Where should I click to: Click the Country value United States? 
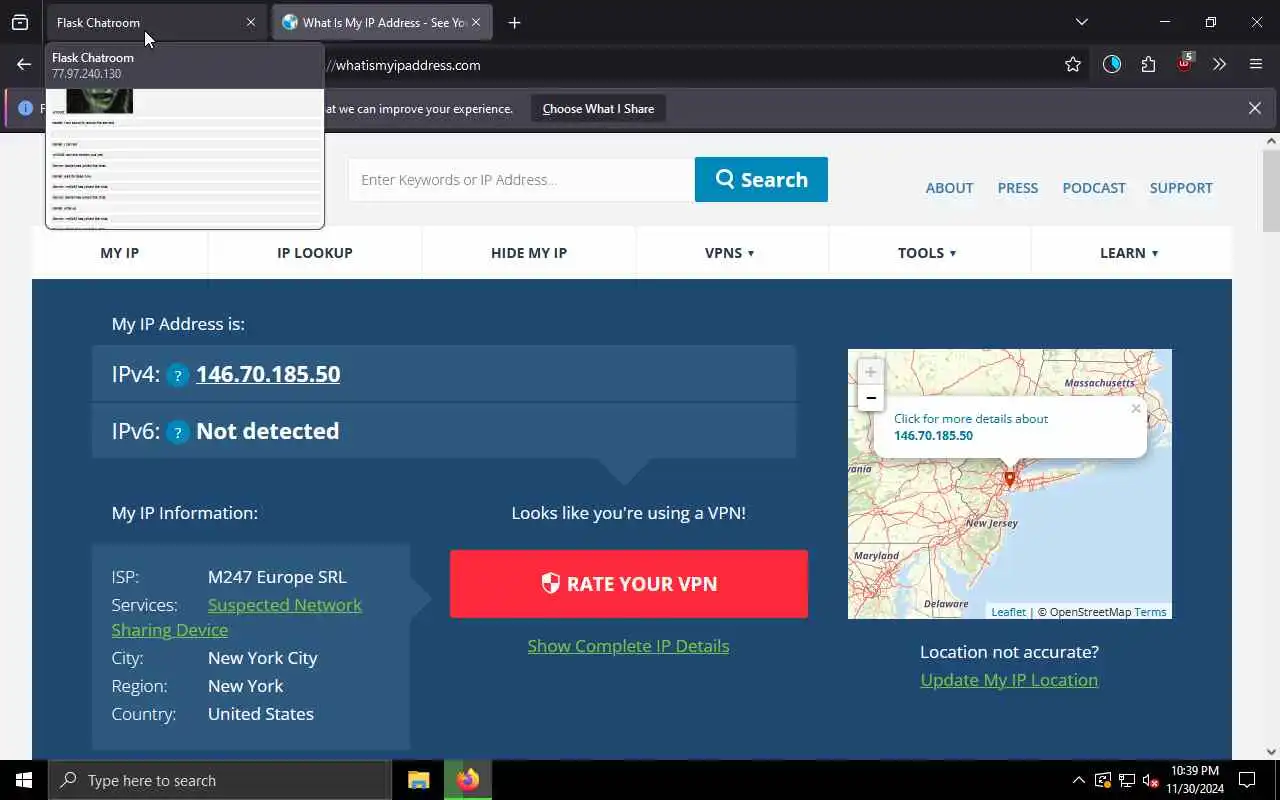(261, 714)
